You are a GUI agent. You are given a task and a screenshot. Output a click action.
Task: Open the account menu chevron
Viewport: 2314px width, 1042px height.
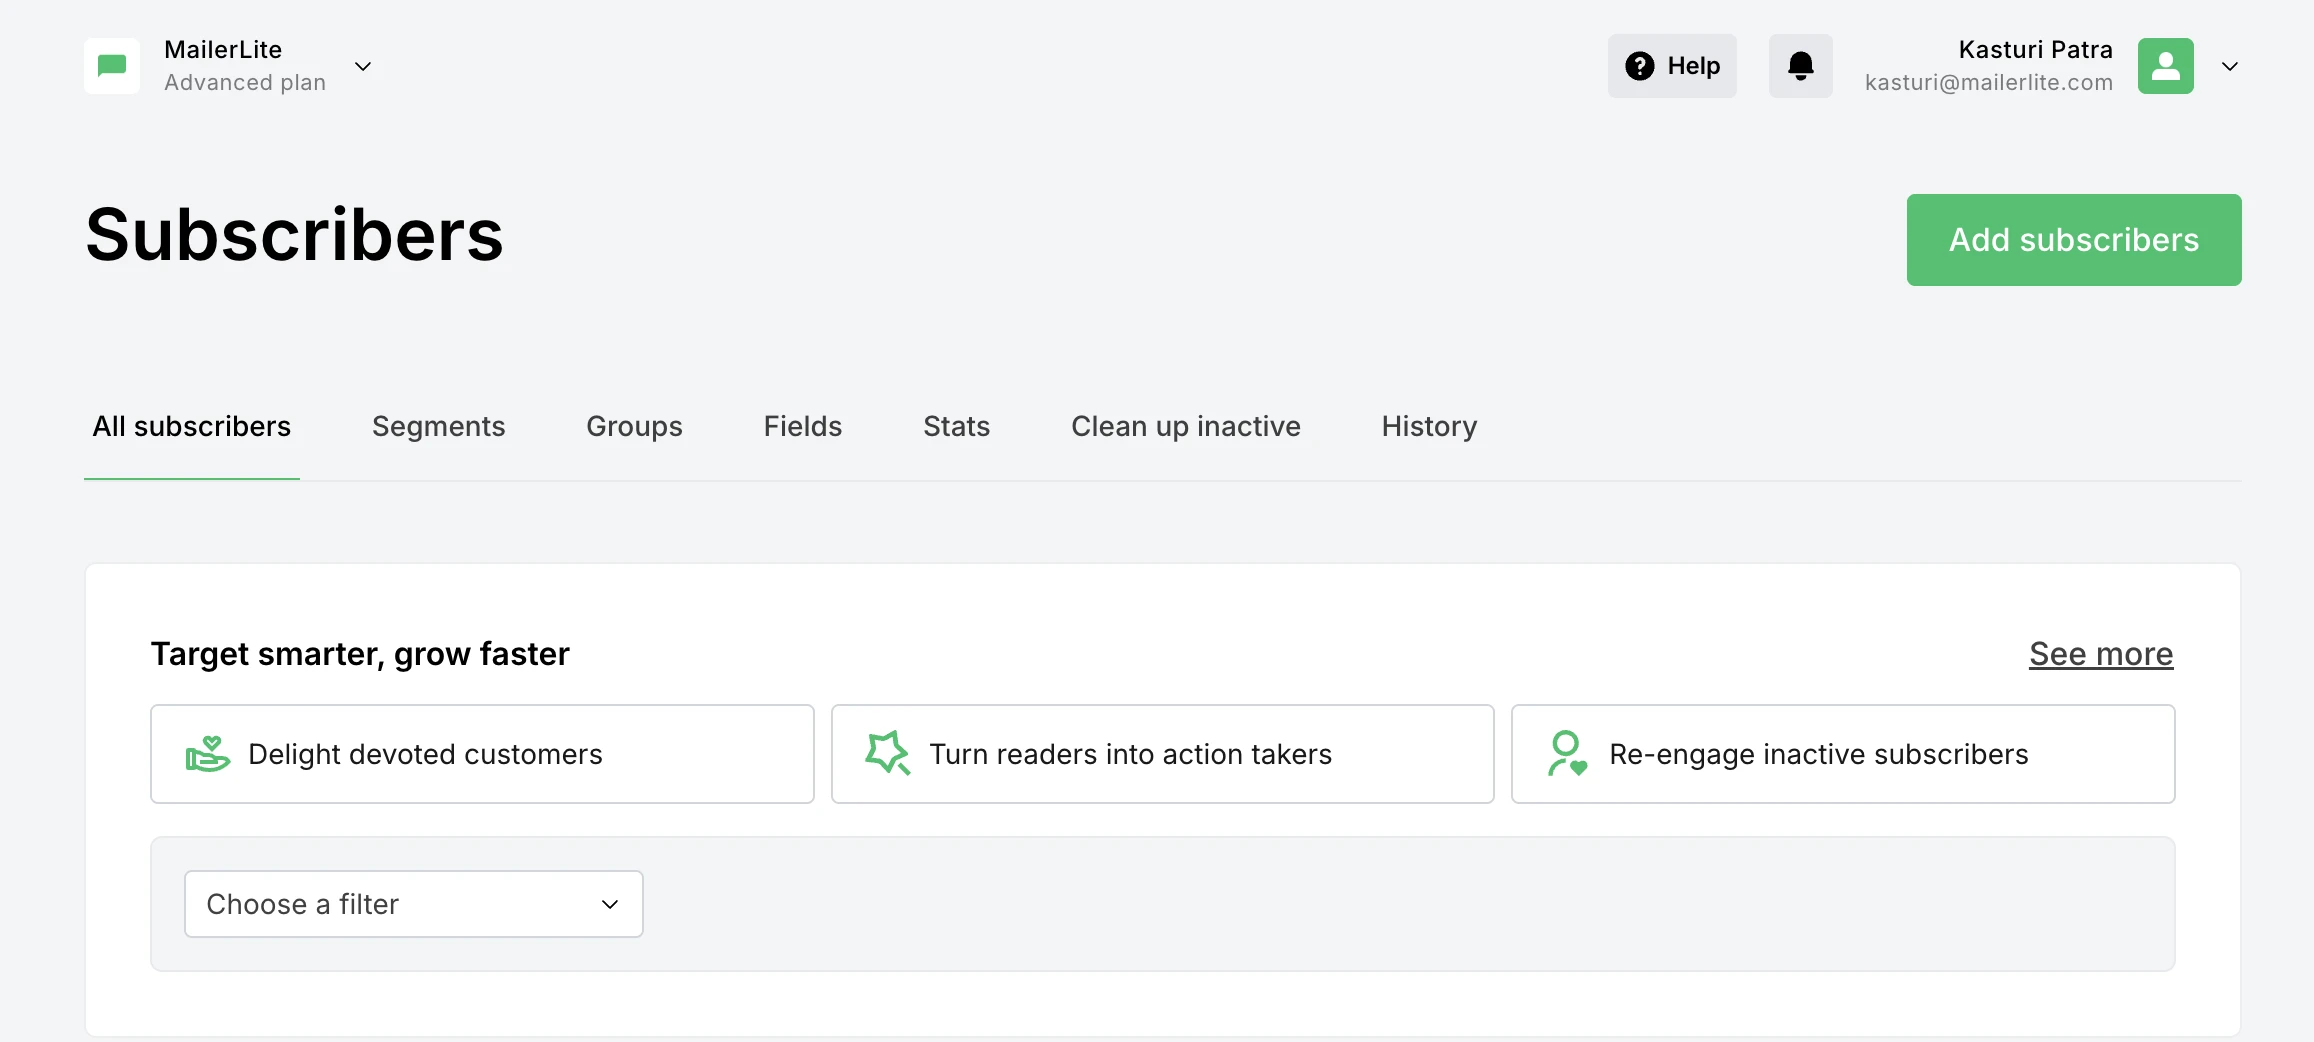(x=2229, y=66)
